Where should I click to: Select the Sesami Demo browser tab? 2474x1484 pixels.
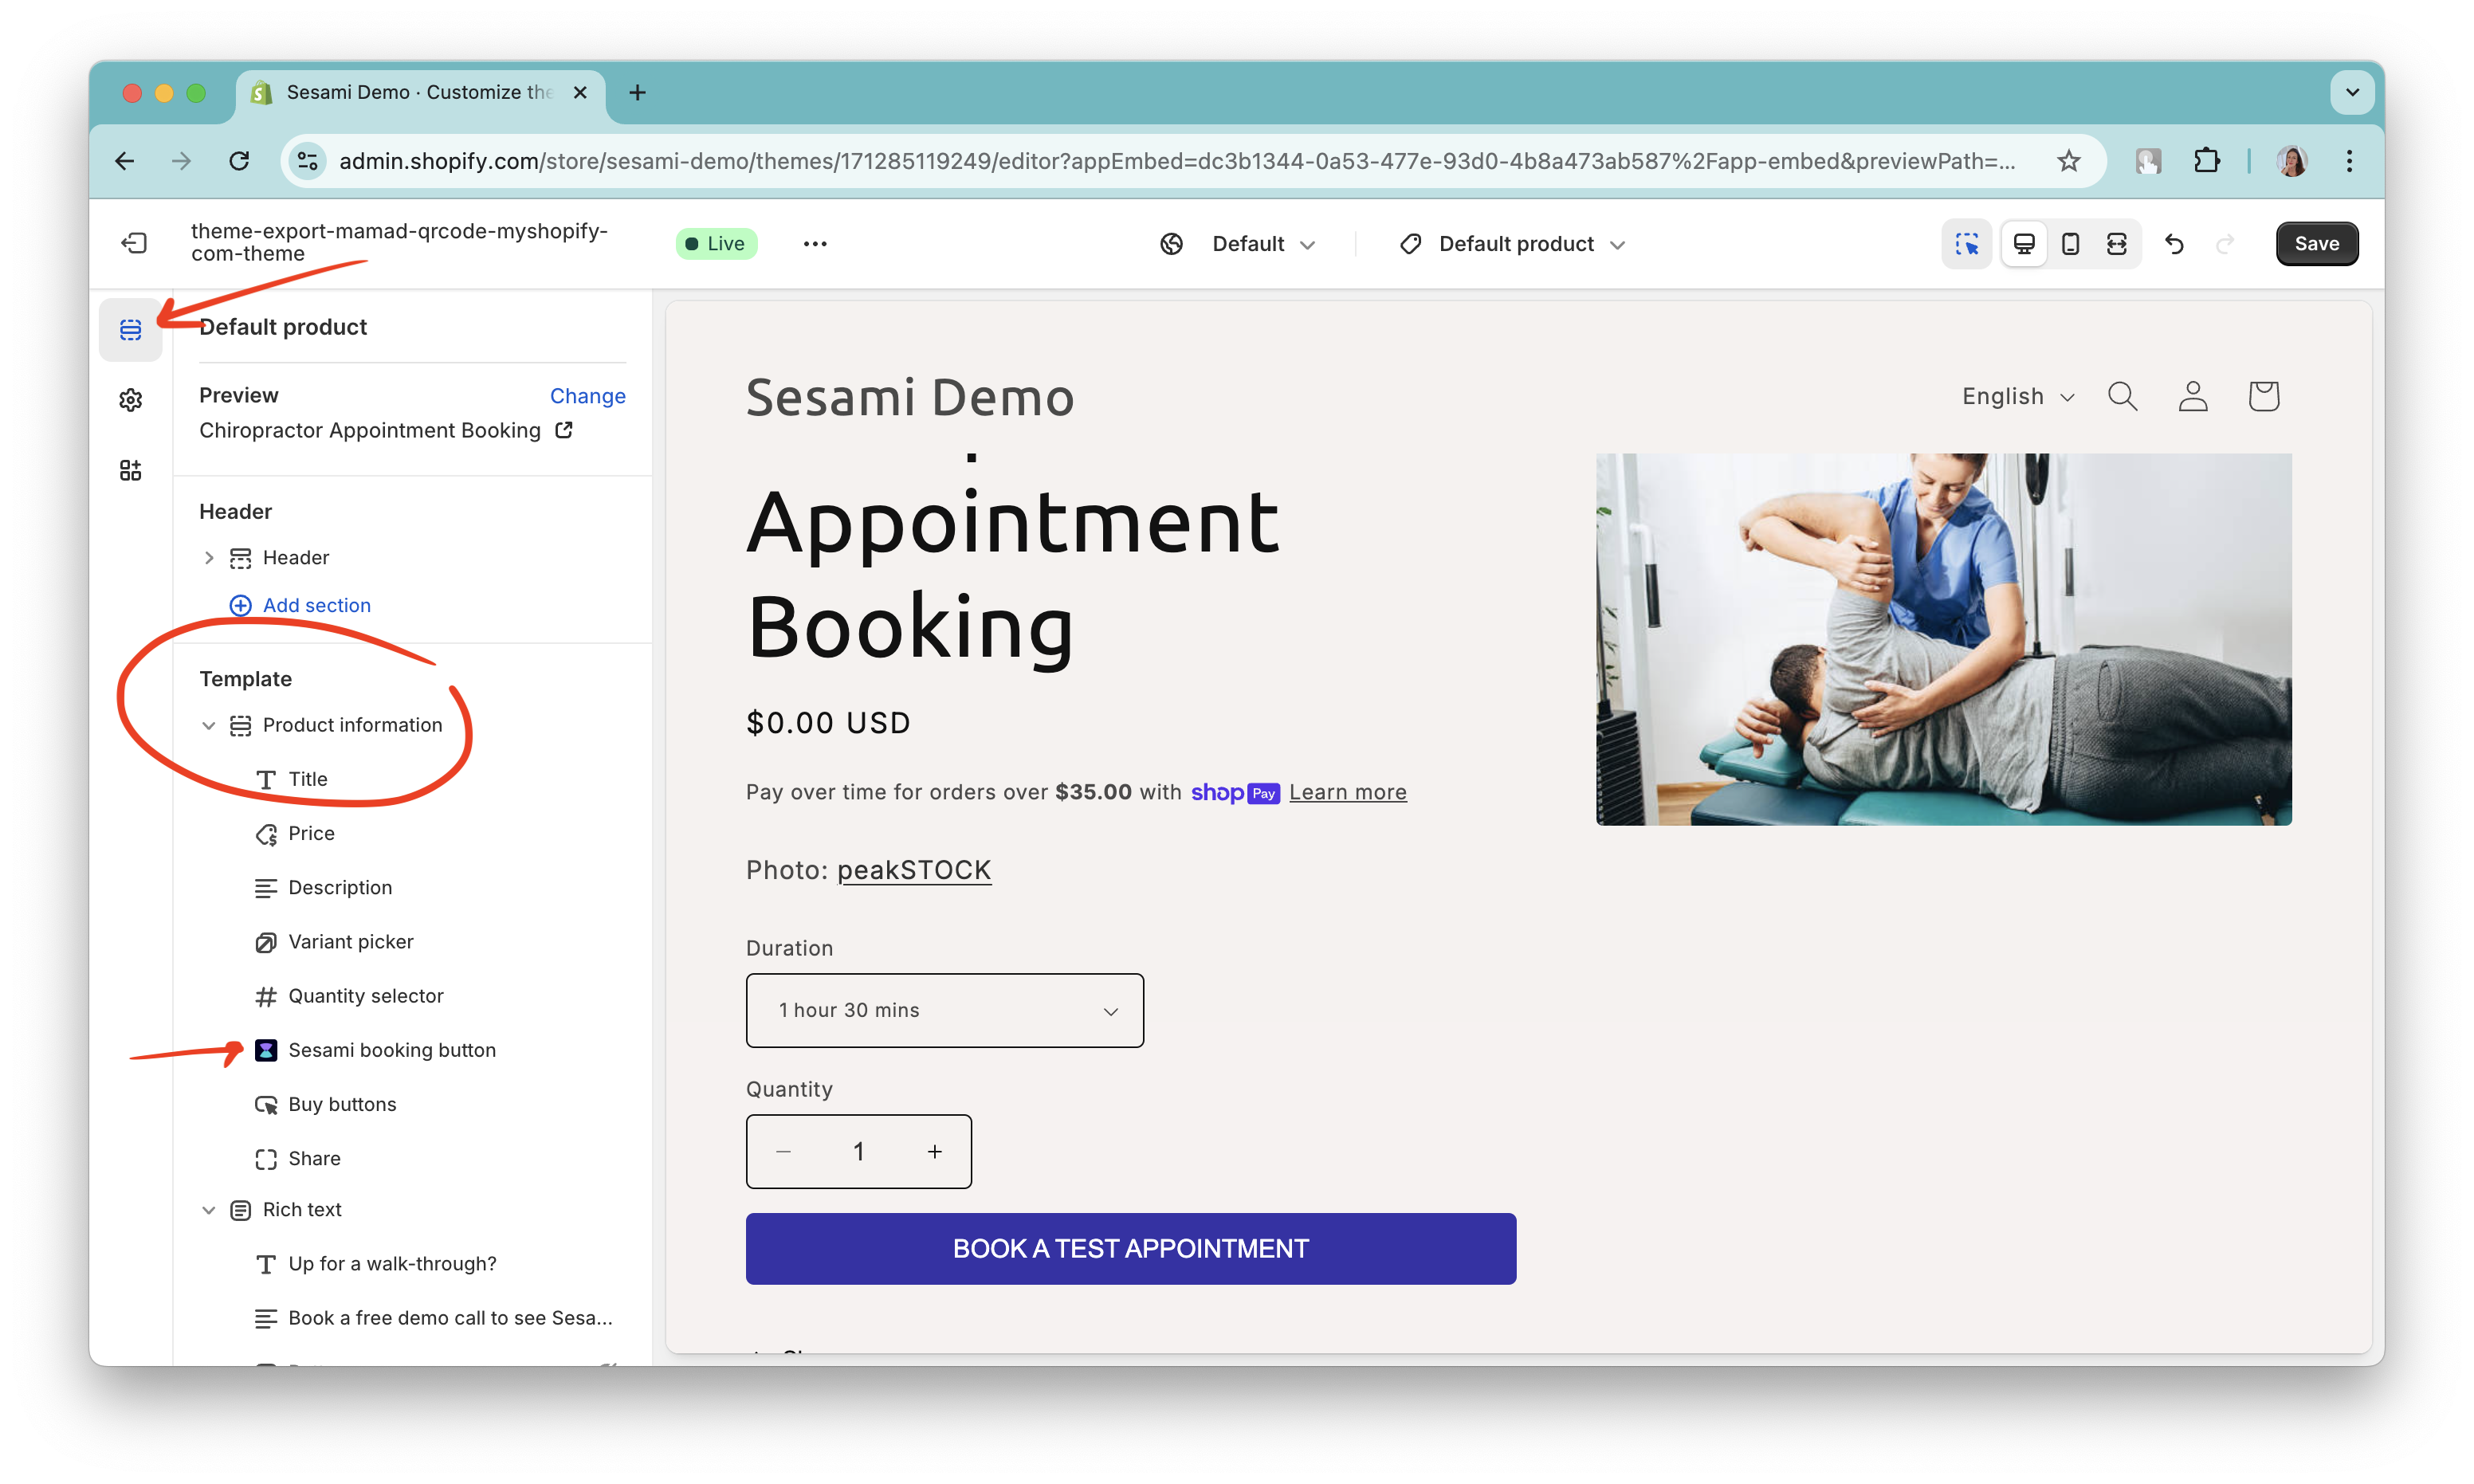420,93
